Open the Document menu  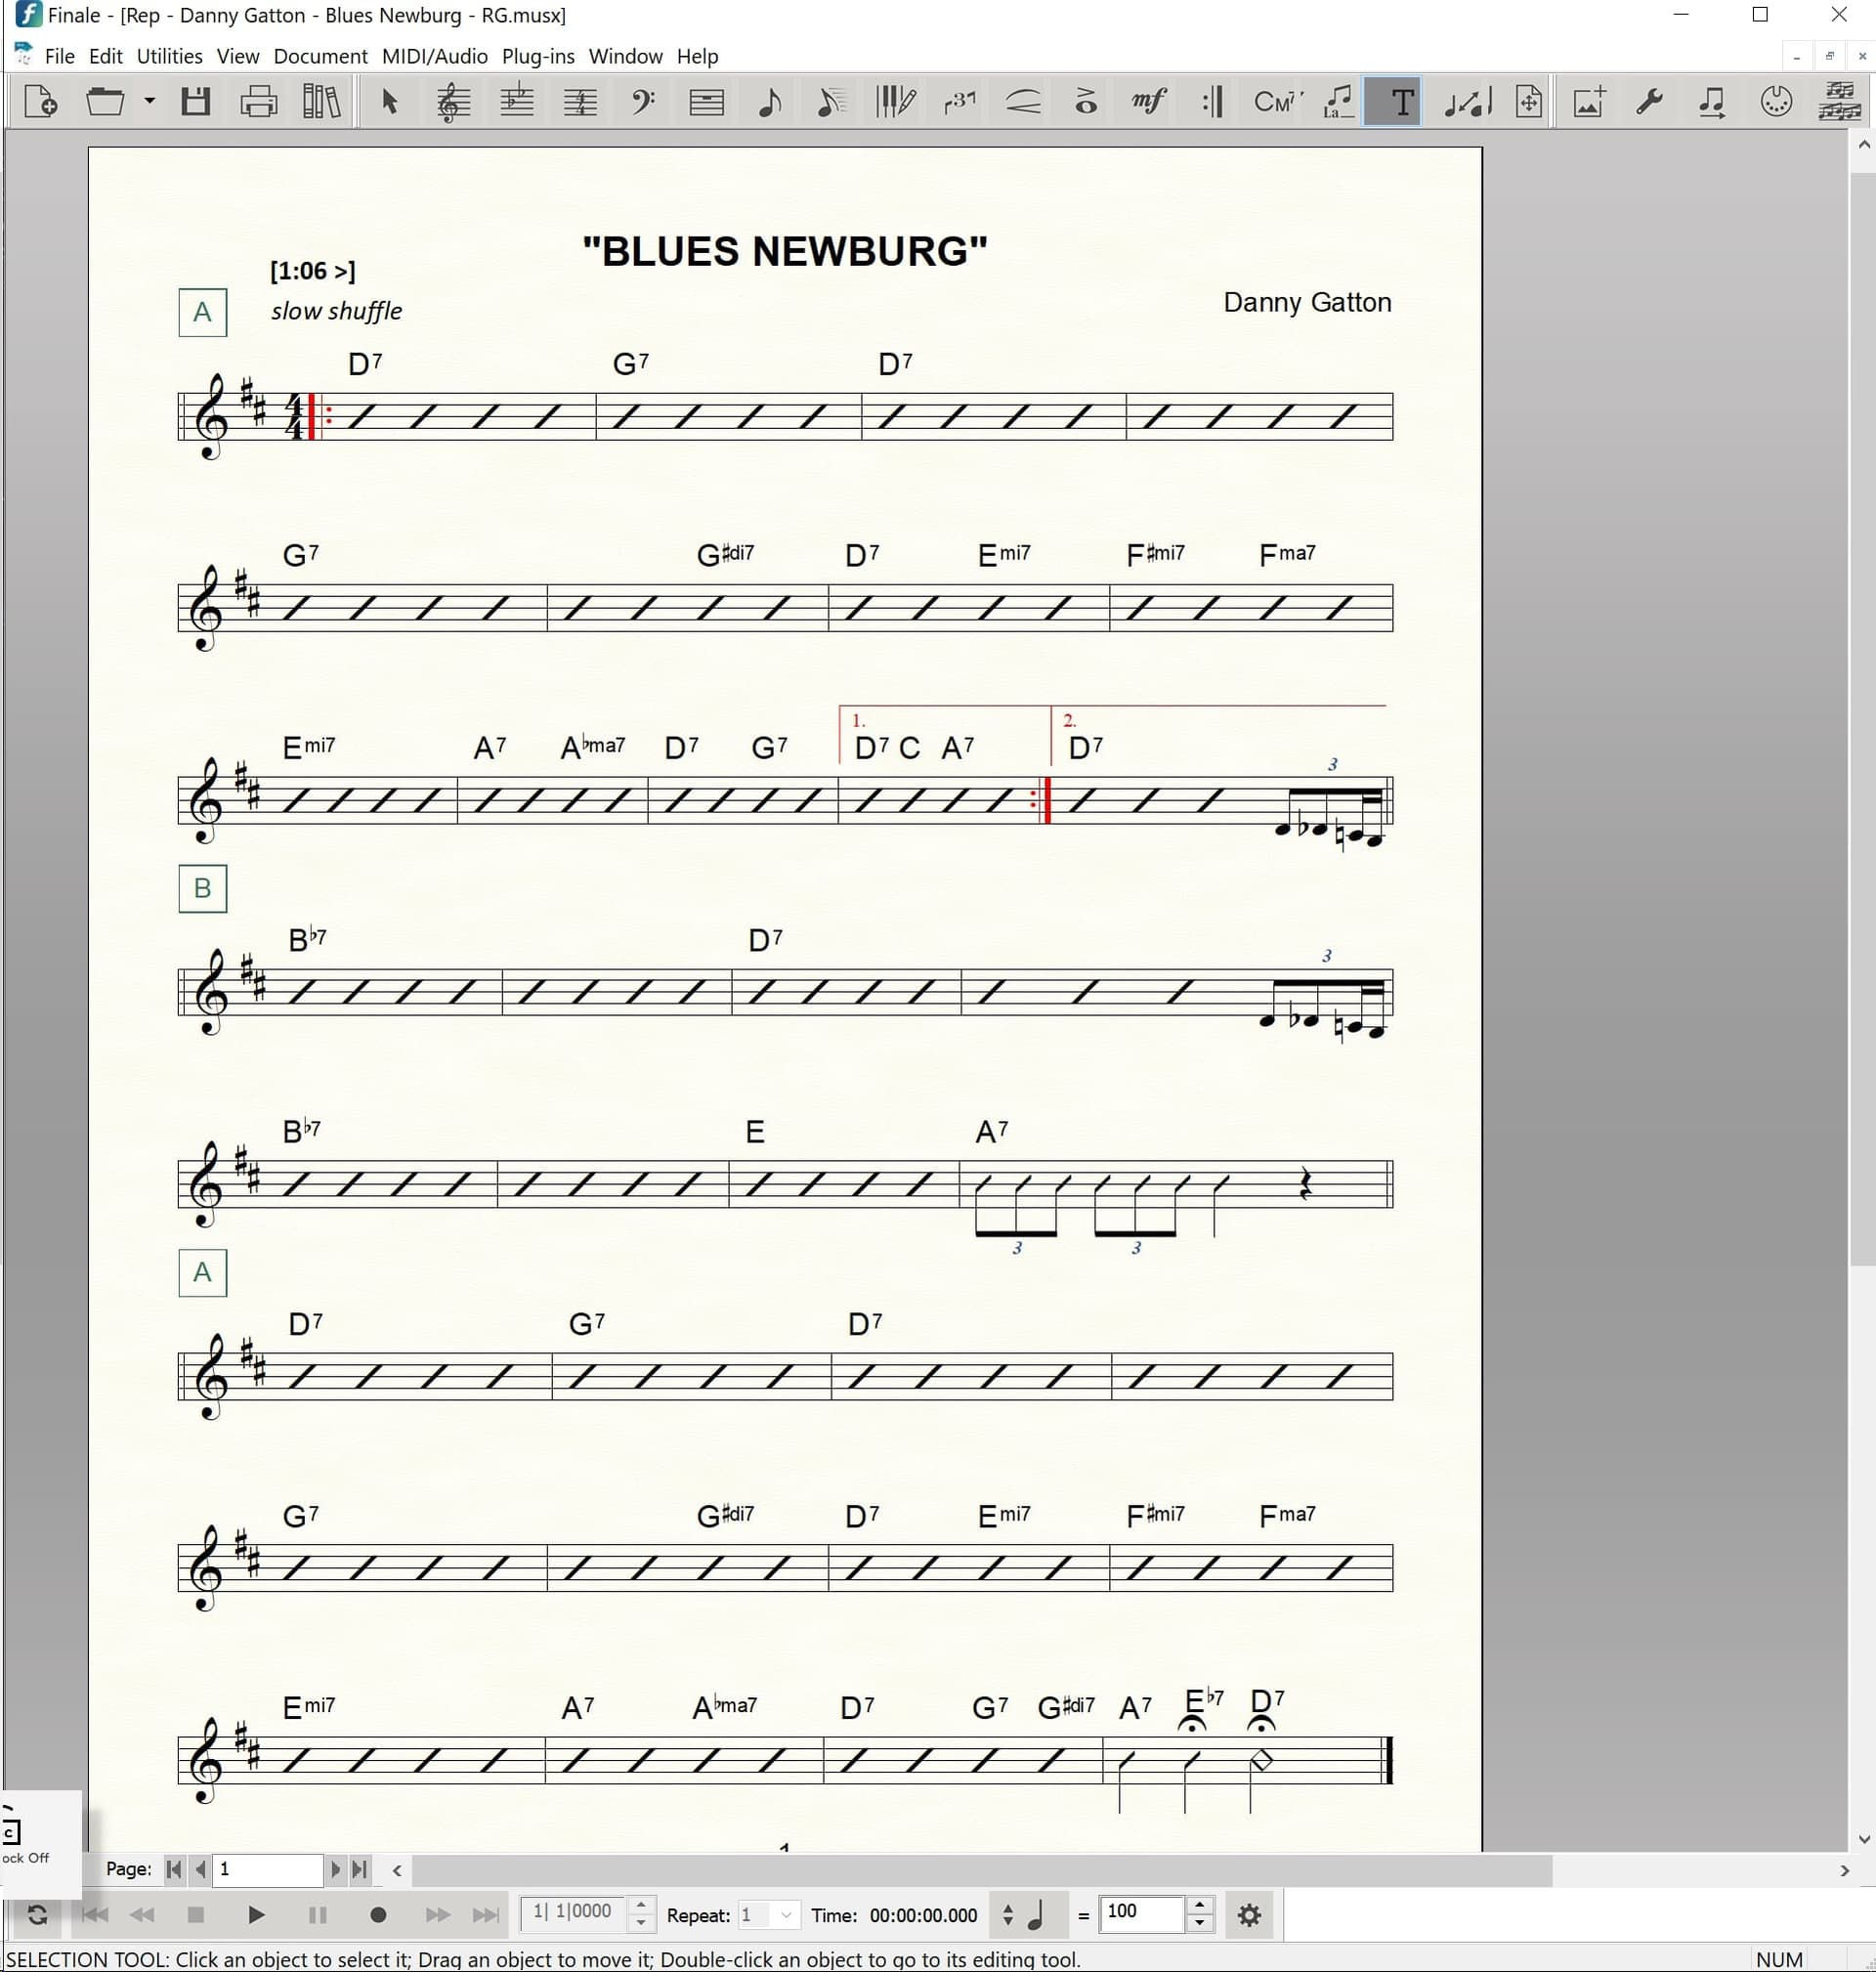click(x=320, y=57)
